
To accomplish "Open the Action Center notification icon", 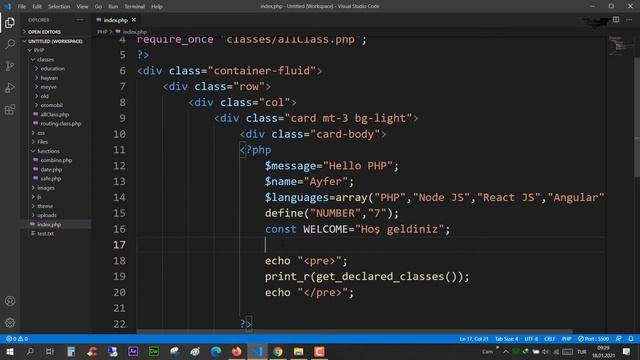I will click(627, 351).
